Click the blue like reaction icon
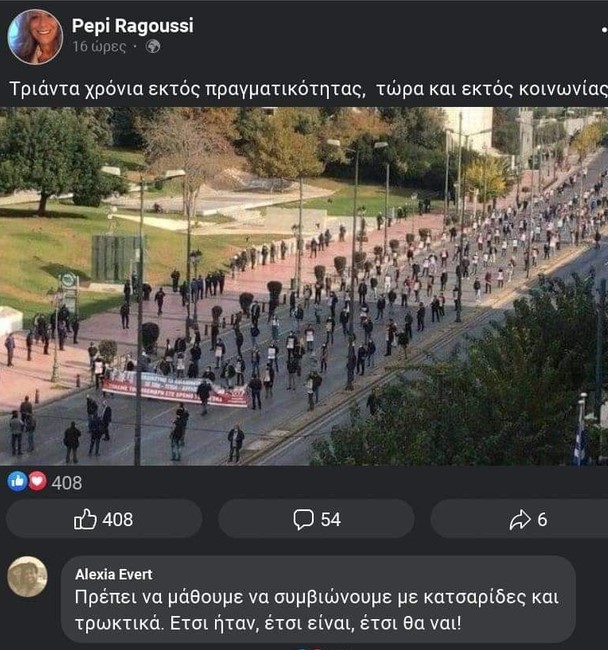This screenshot has height=650, width=608. click(17, 482)
